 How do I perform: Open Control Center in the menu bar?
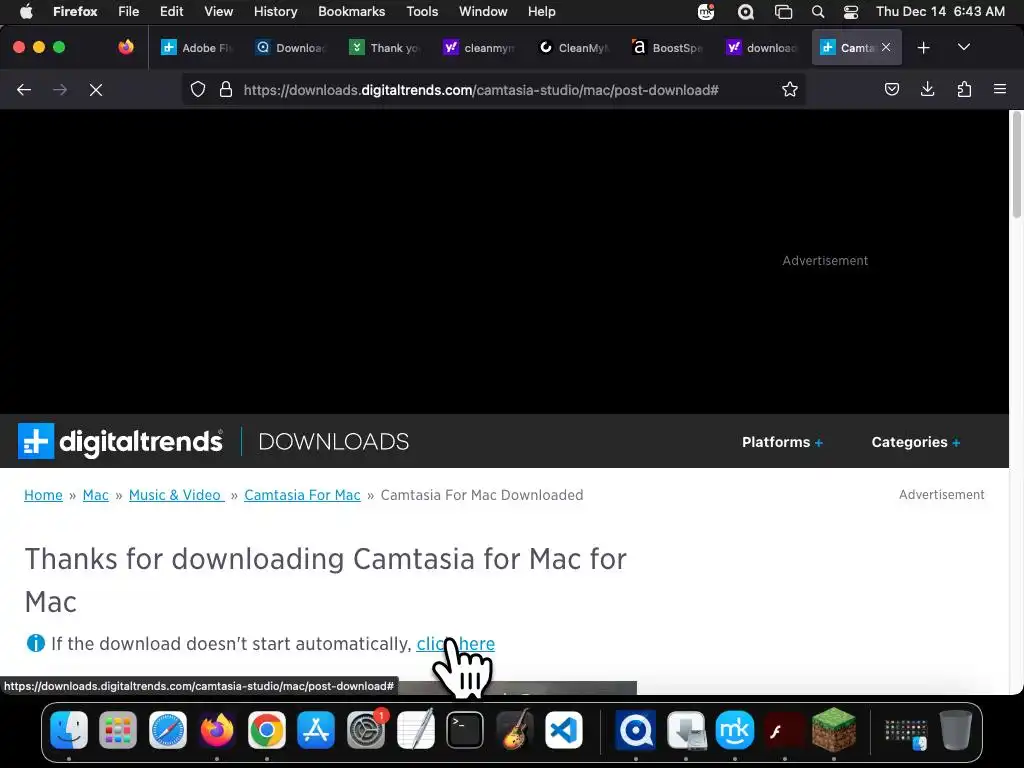[851, 11]
